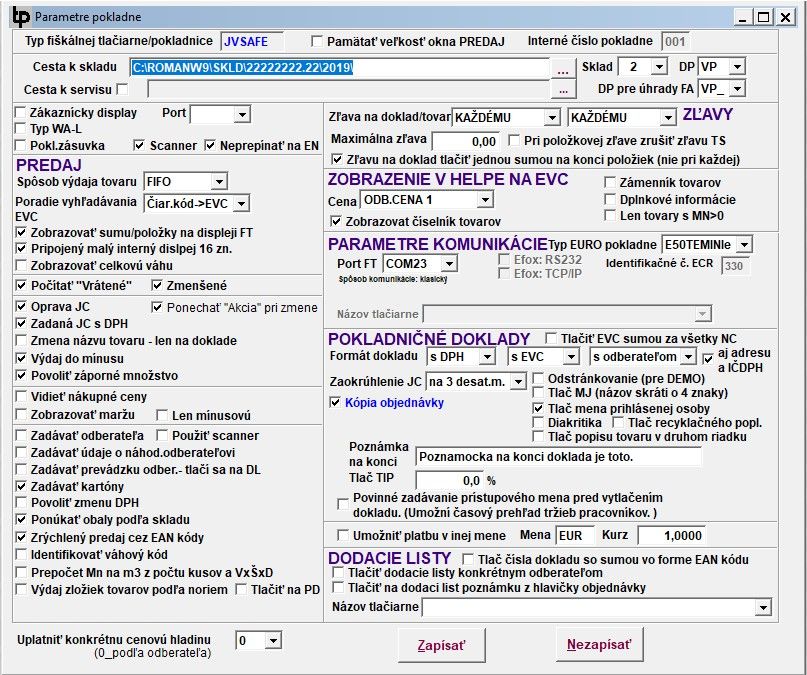Screen dimensions: 807x675
Task: Enable Pri položkovej zľave zrušiť zľavu TS
Action: (514, 140)
